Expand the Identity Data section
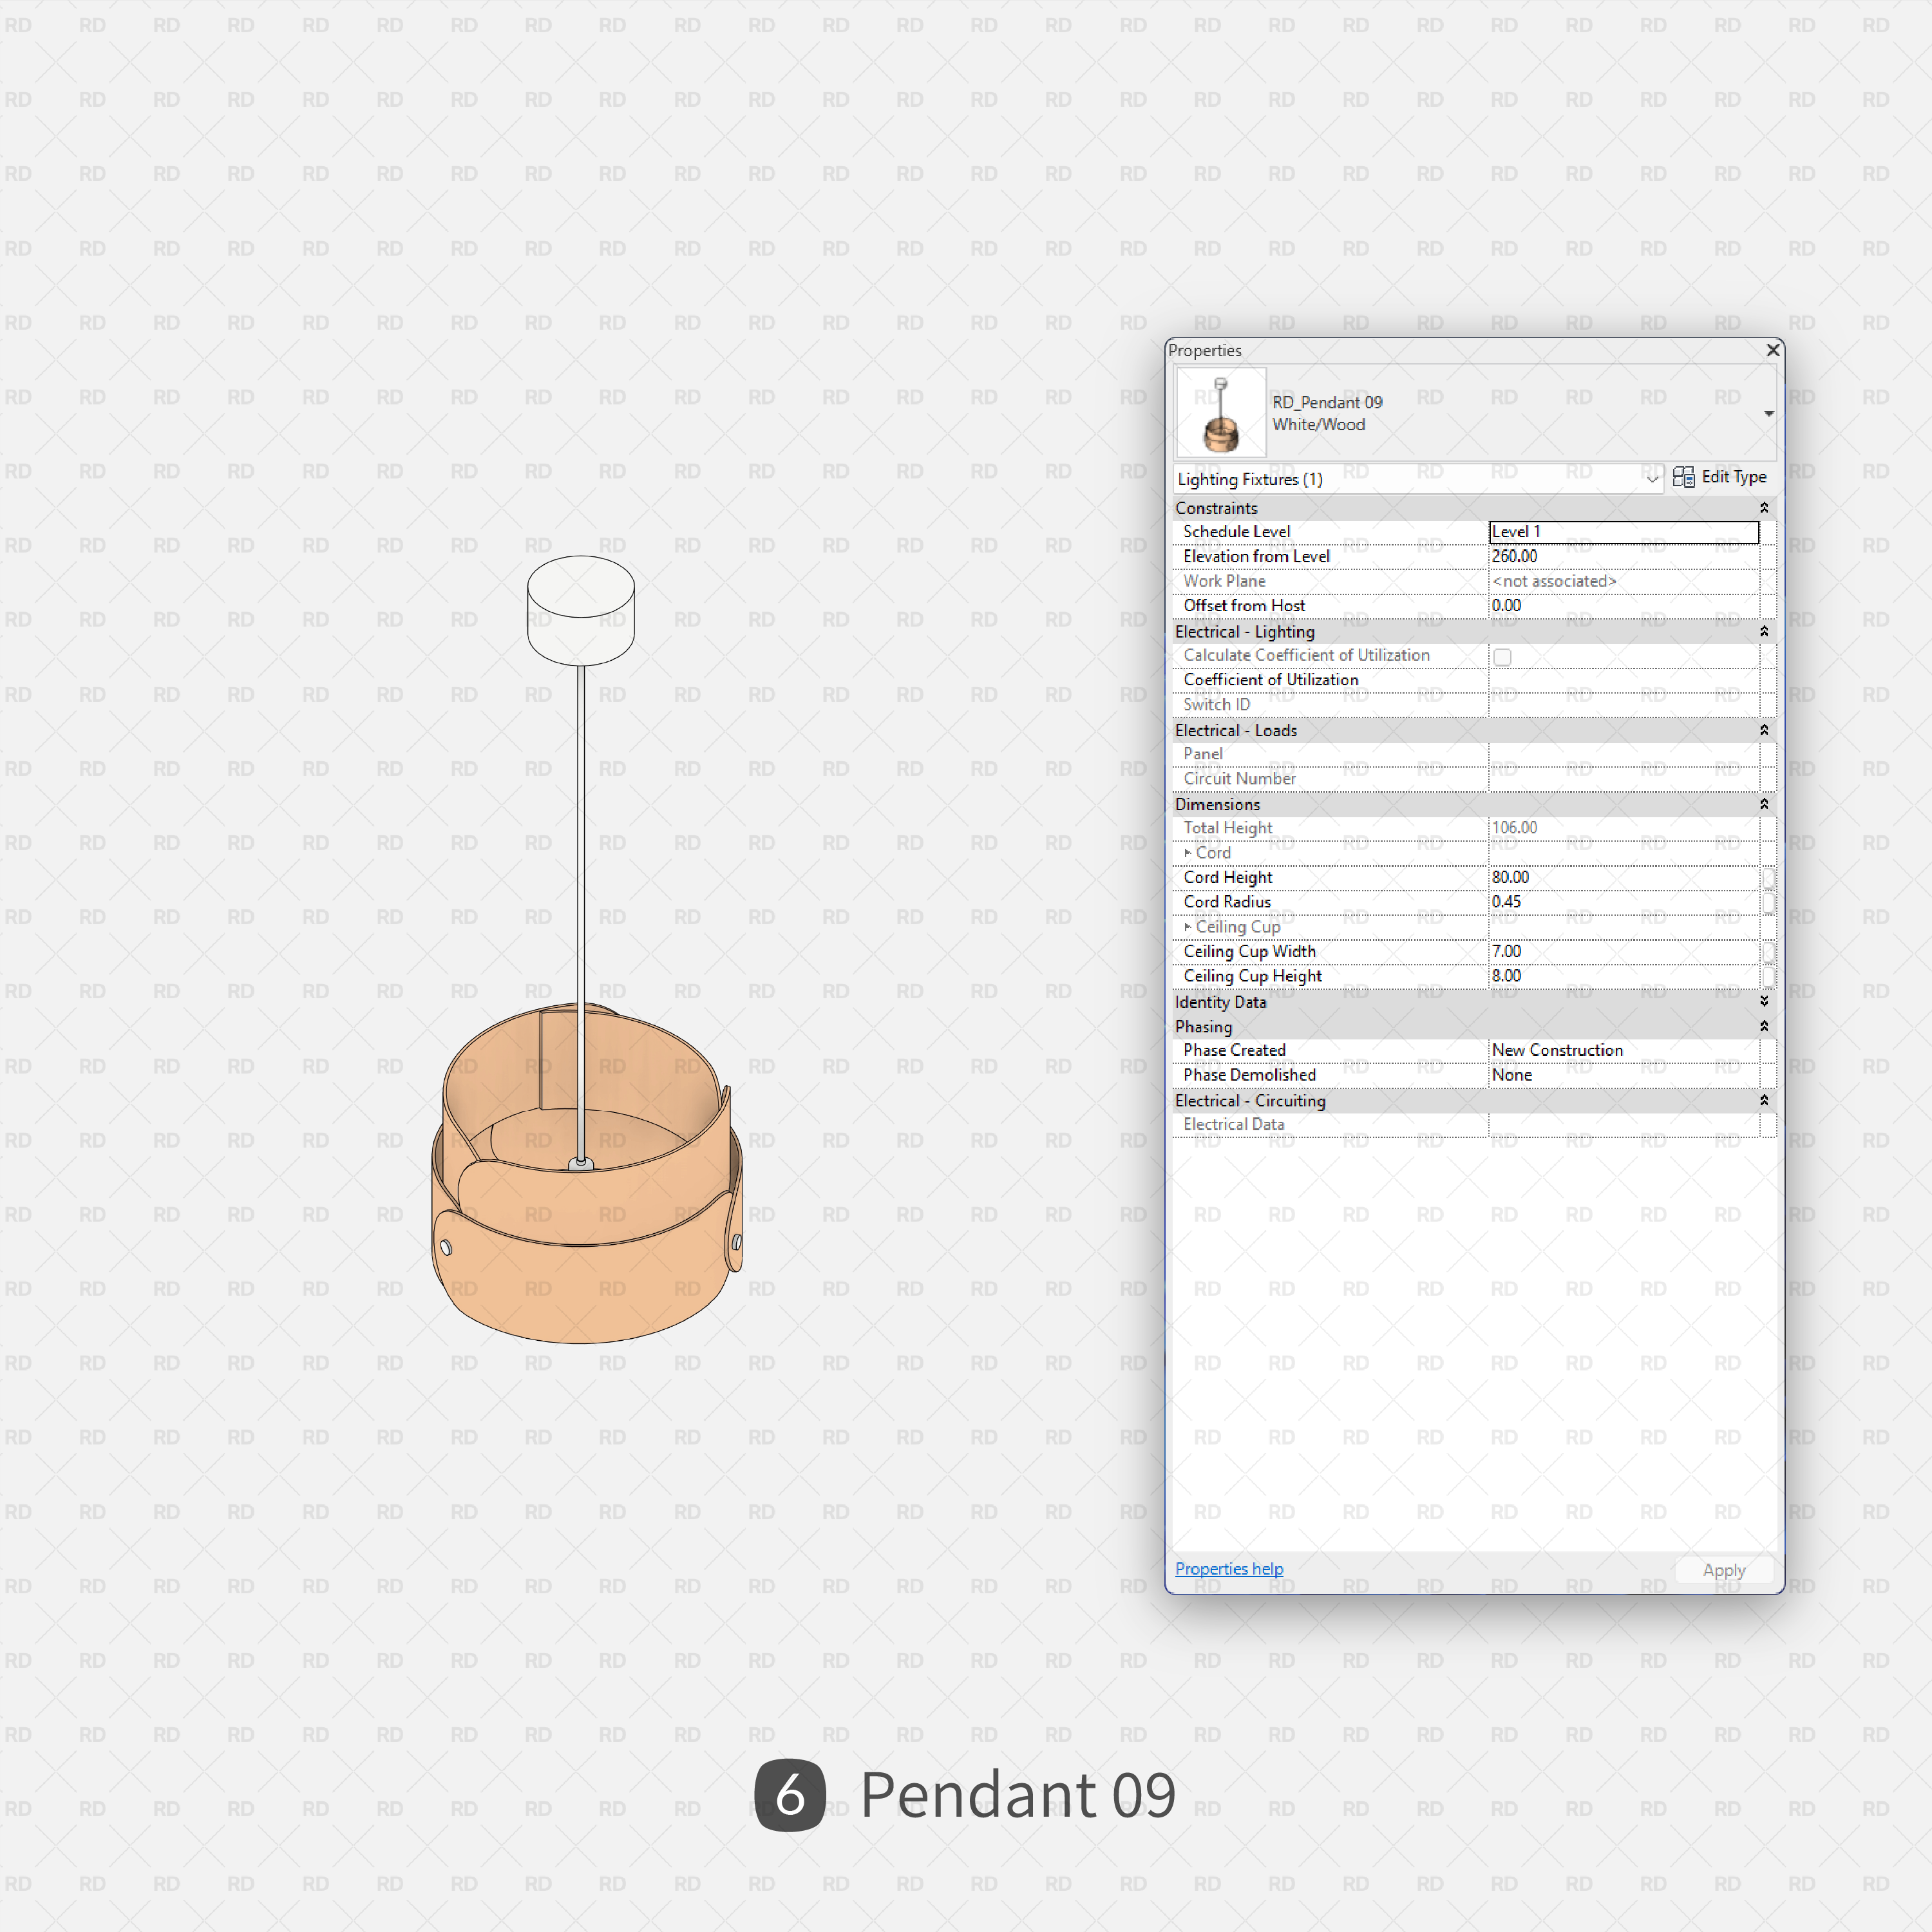 [x=1764, y=1001]
